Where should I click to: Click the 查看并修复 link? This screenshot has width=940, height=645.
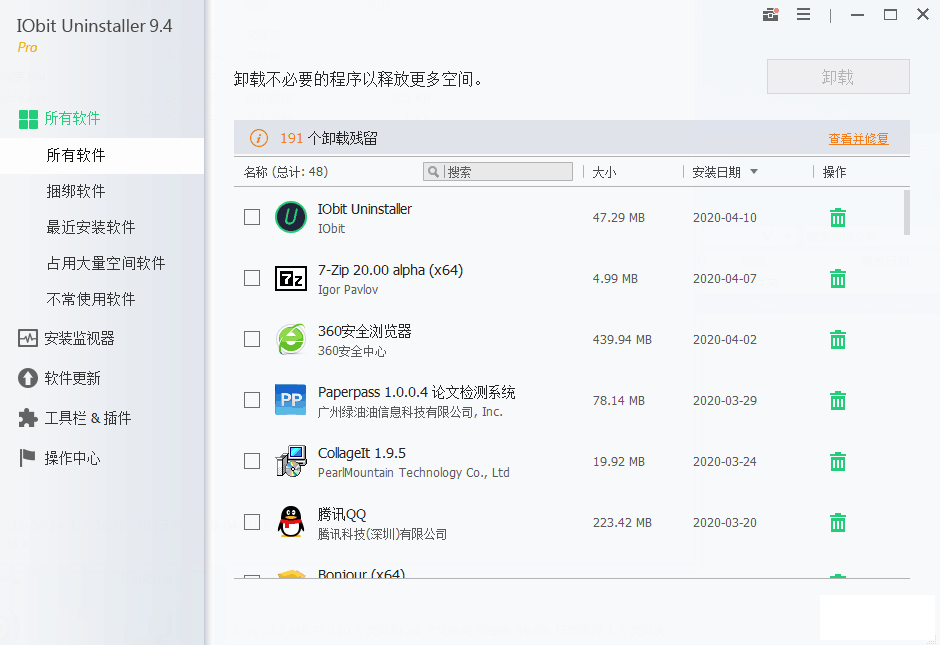pos(858,139)
